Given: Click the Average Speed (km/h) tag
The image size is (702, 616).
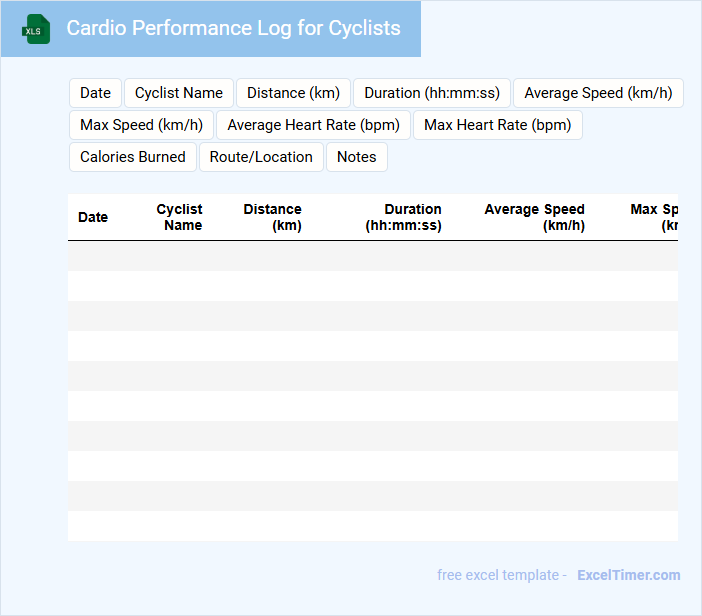Looking at the screenshot, I should pyautogui.click(x=598, y=93).
